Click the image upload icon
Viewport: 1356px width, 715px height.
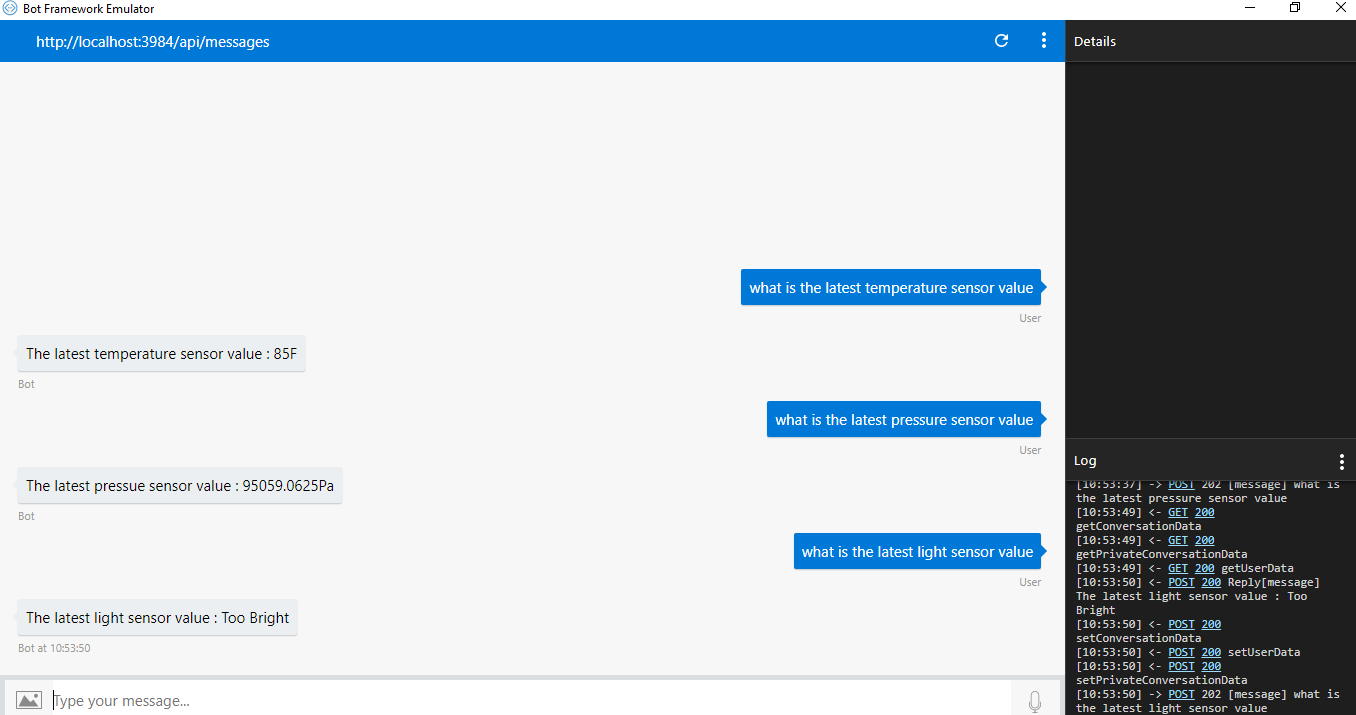(29, 700)
